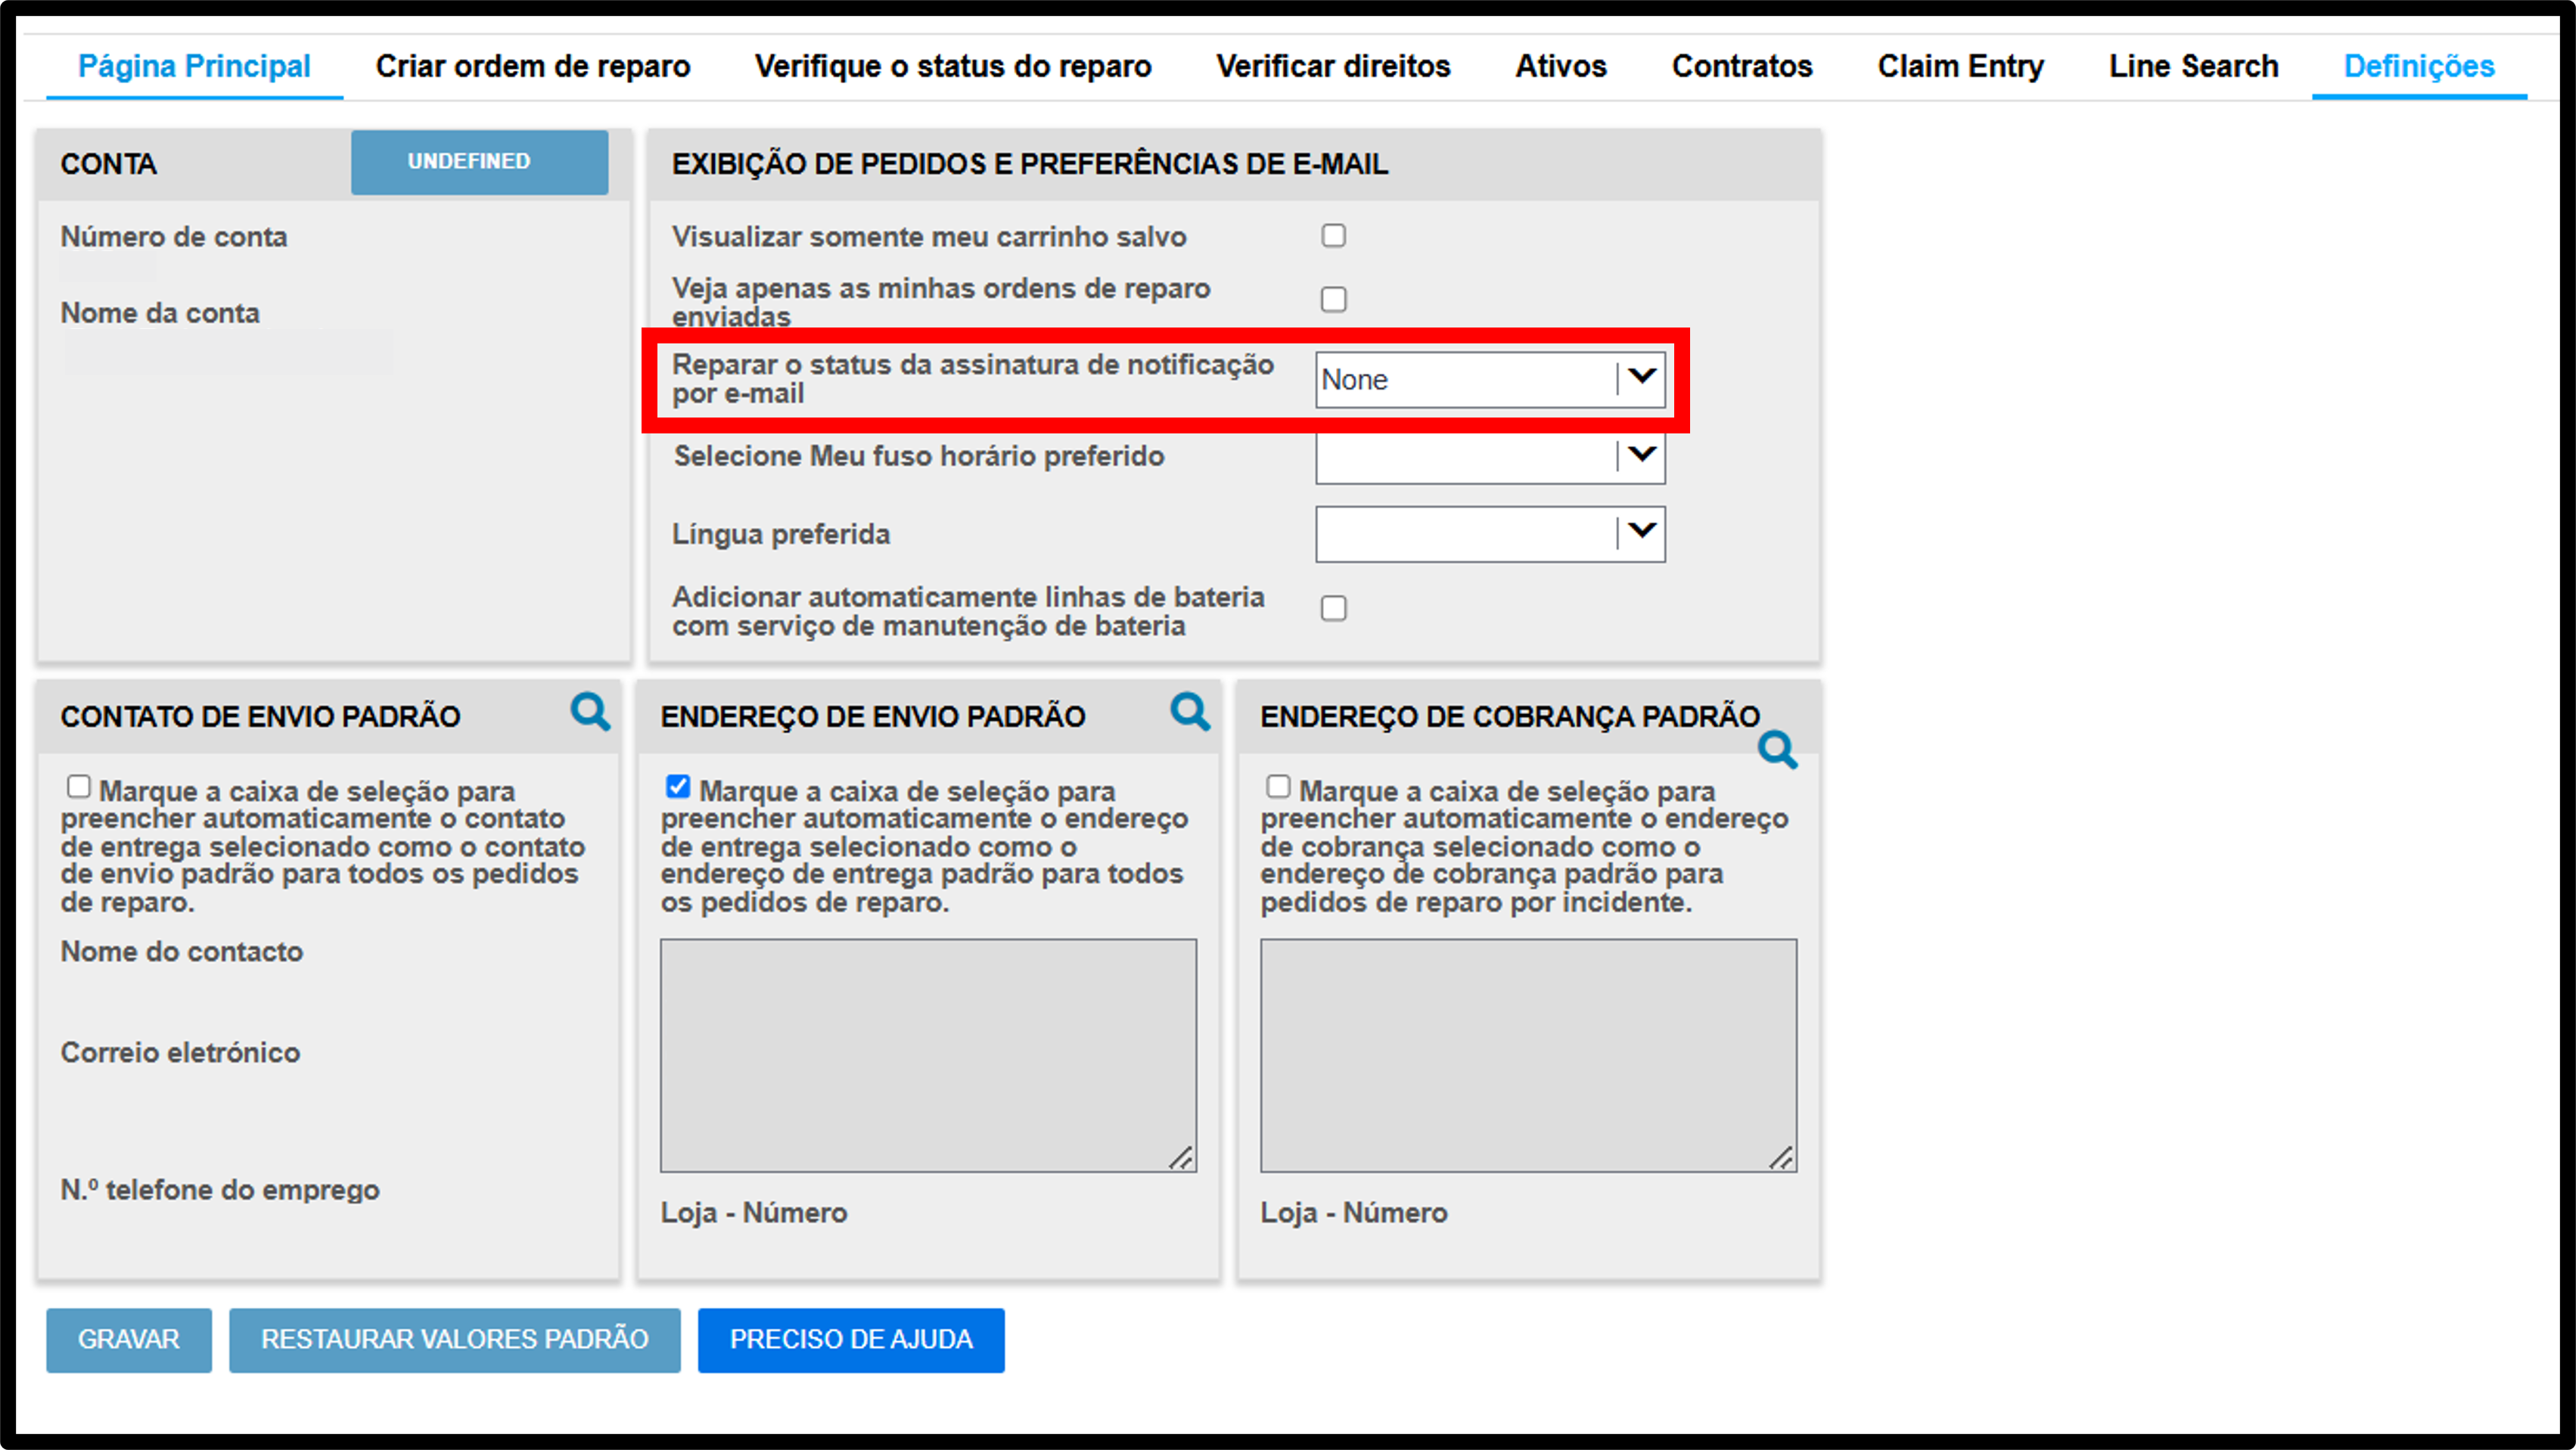Check the default shipping contact auto-fill box
The height and width of the screenshot is (1450, 2576).
(x=78, y=787)
